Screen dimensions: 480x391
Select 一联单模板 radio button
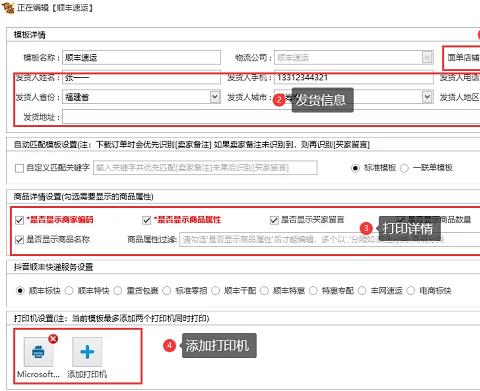point(404,168)
